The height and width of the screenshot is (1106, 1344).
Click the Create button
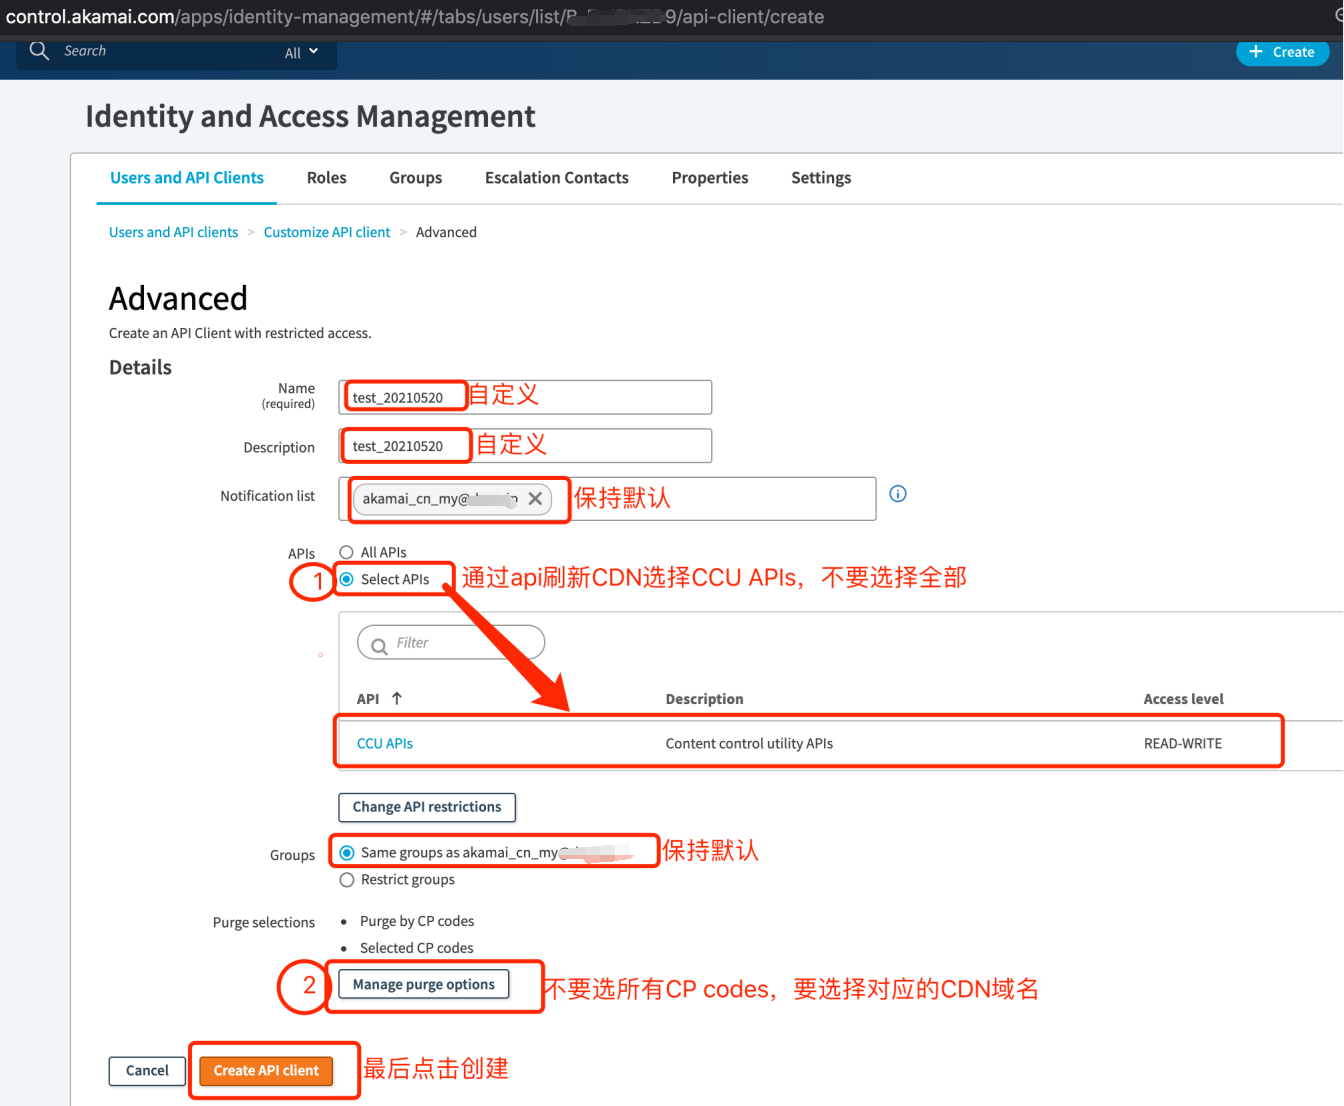1282,52
